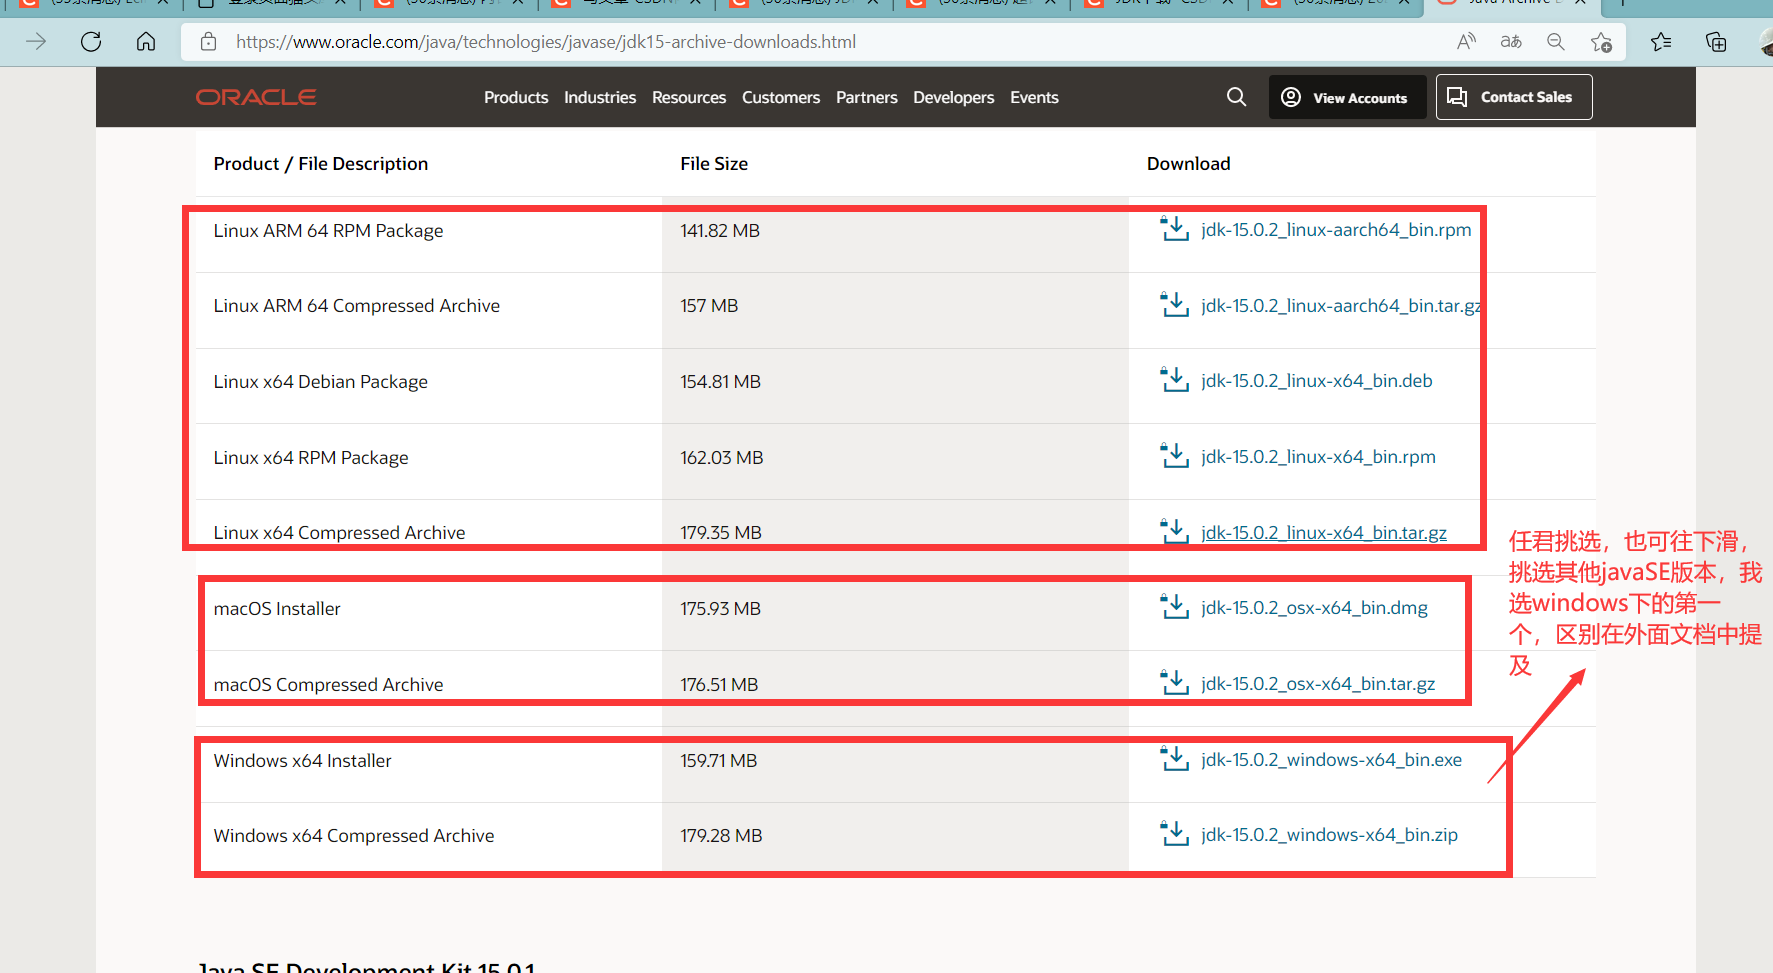Click the browser profile avatar icon
Screen dimensions: 1773x973
point(1763,41)
